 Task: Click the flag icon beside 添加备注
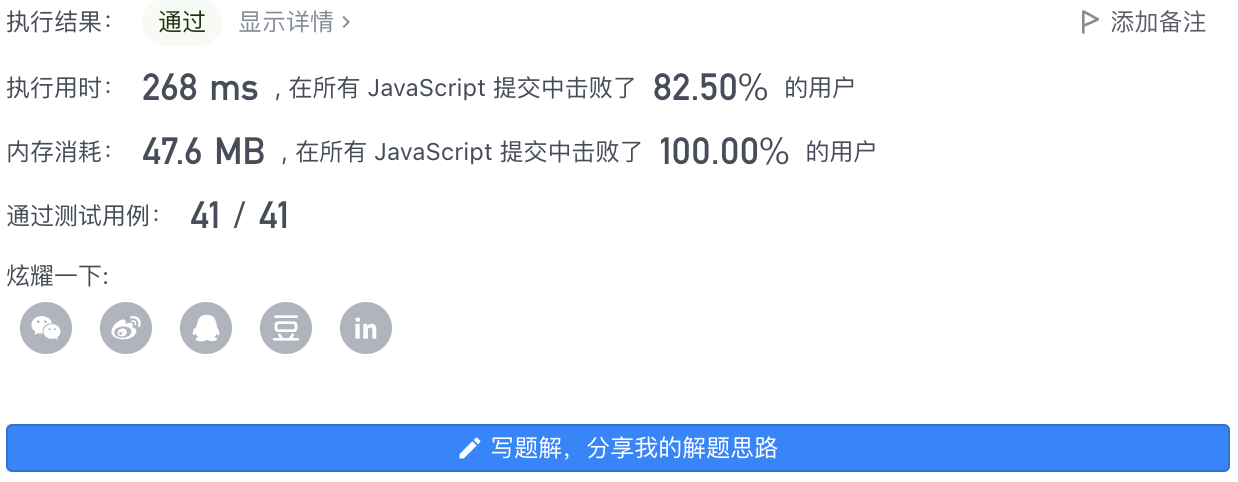click(1090, 22)
